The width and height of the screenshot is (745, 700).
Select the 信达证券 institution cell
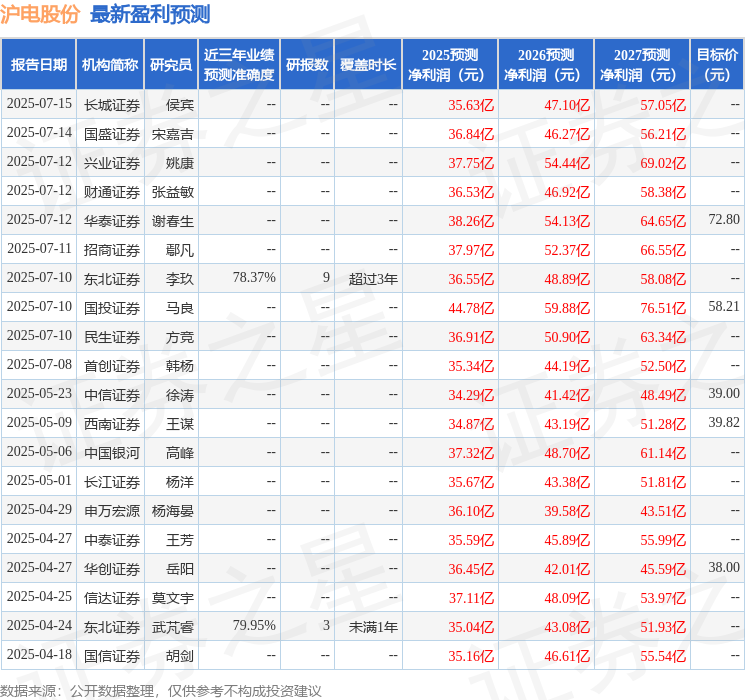click(x=112, y=598)
